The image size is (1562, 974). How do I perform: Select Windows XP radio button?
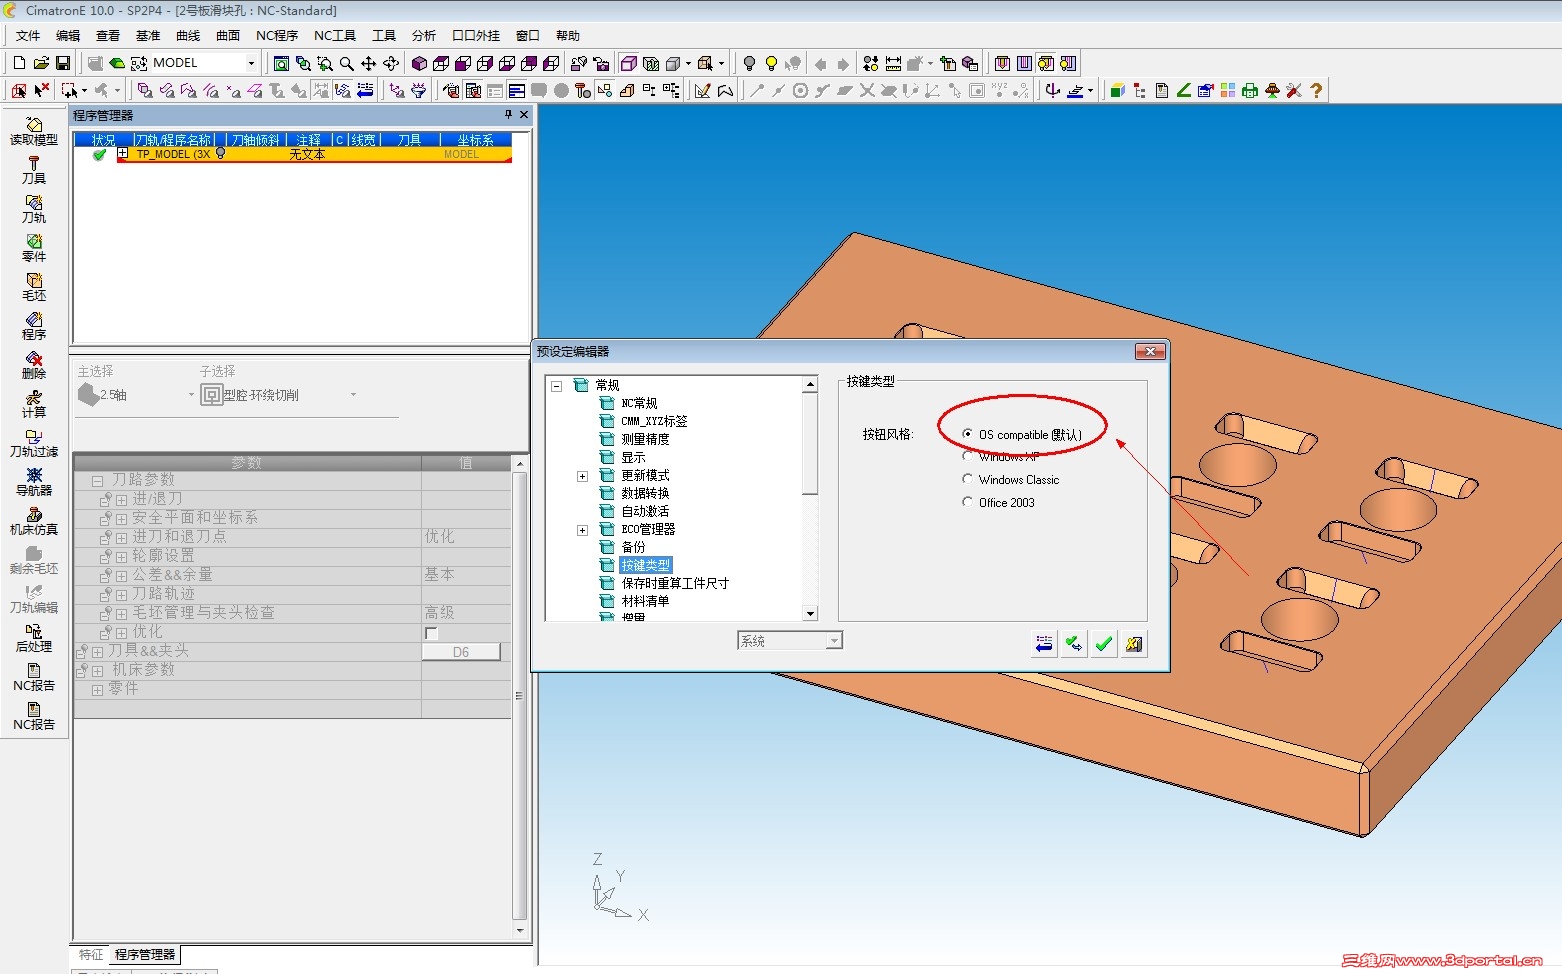coord(967,457)
